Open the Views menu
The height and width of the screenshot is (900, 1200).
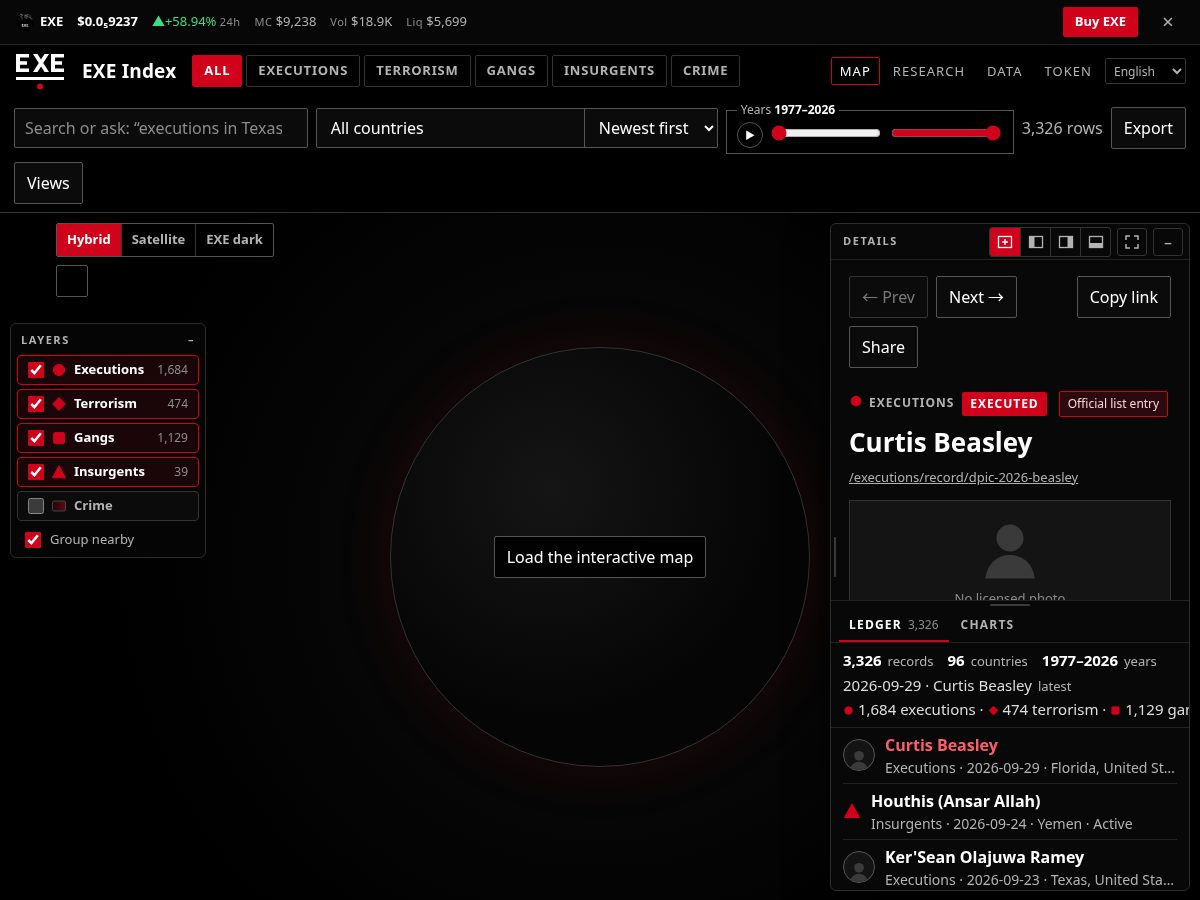tap(48, 183)
